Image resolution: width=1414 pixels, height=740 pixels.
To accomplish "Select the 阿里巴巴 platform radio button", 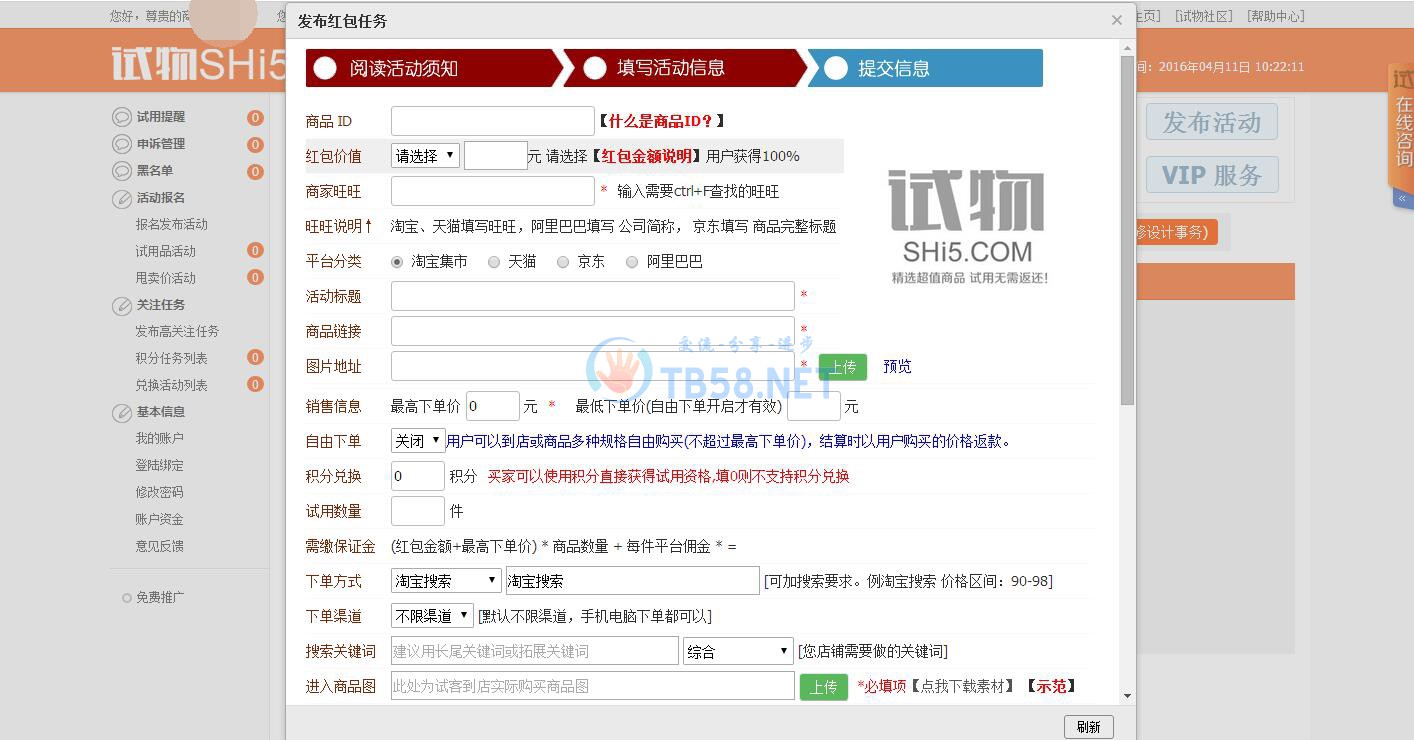I will click(x=632, y=262).
